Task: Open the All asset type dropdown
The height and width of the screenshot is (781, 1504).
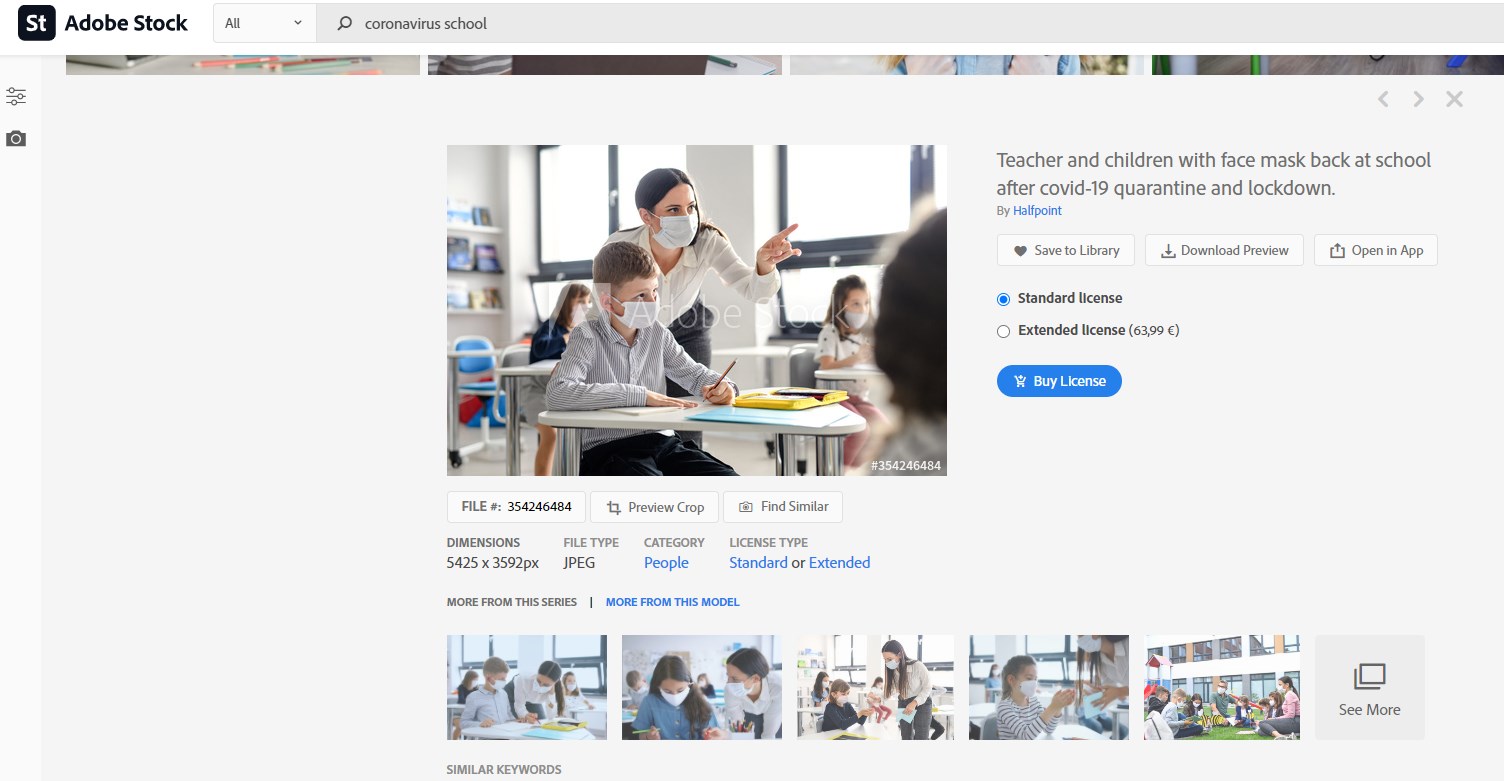Action: (264, 23)
